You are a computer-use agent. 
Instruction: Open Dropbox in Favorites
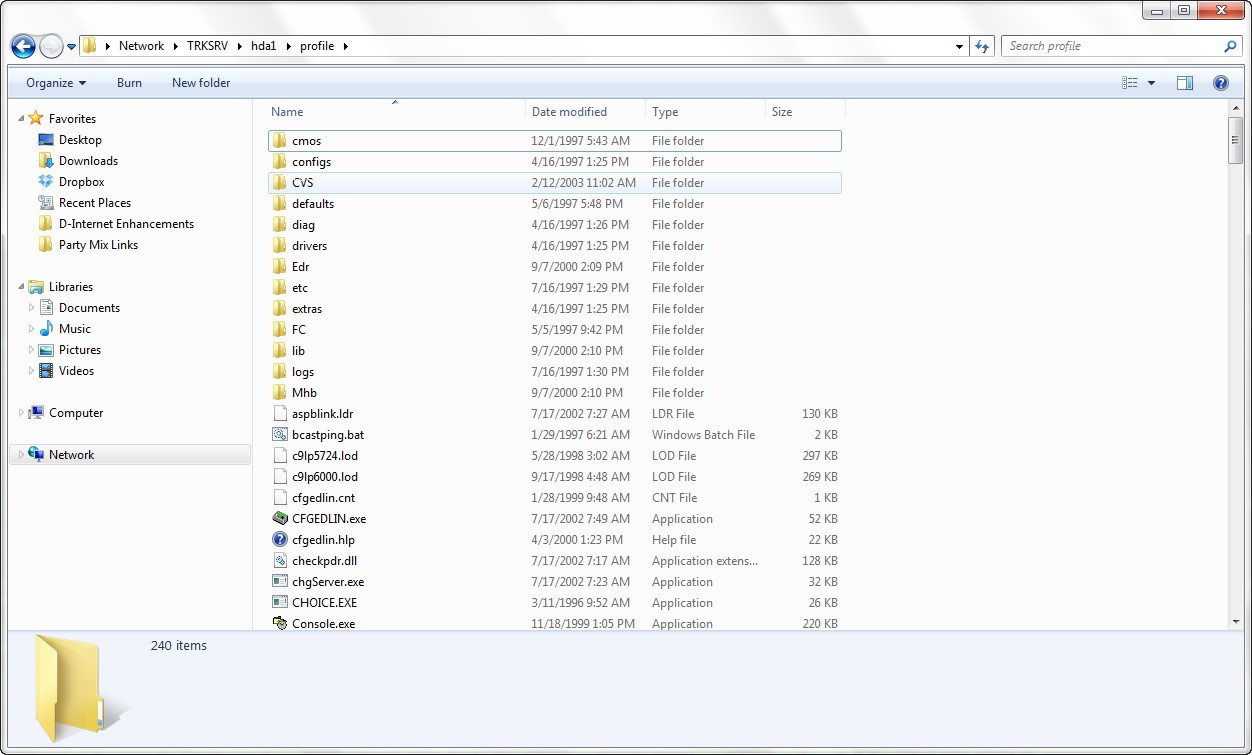pyautogui.click(x=81, y=182)
